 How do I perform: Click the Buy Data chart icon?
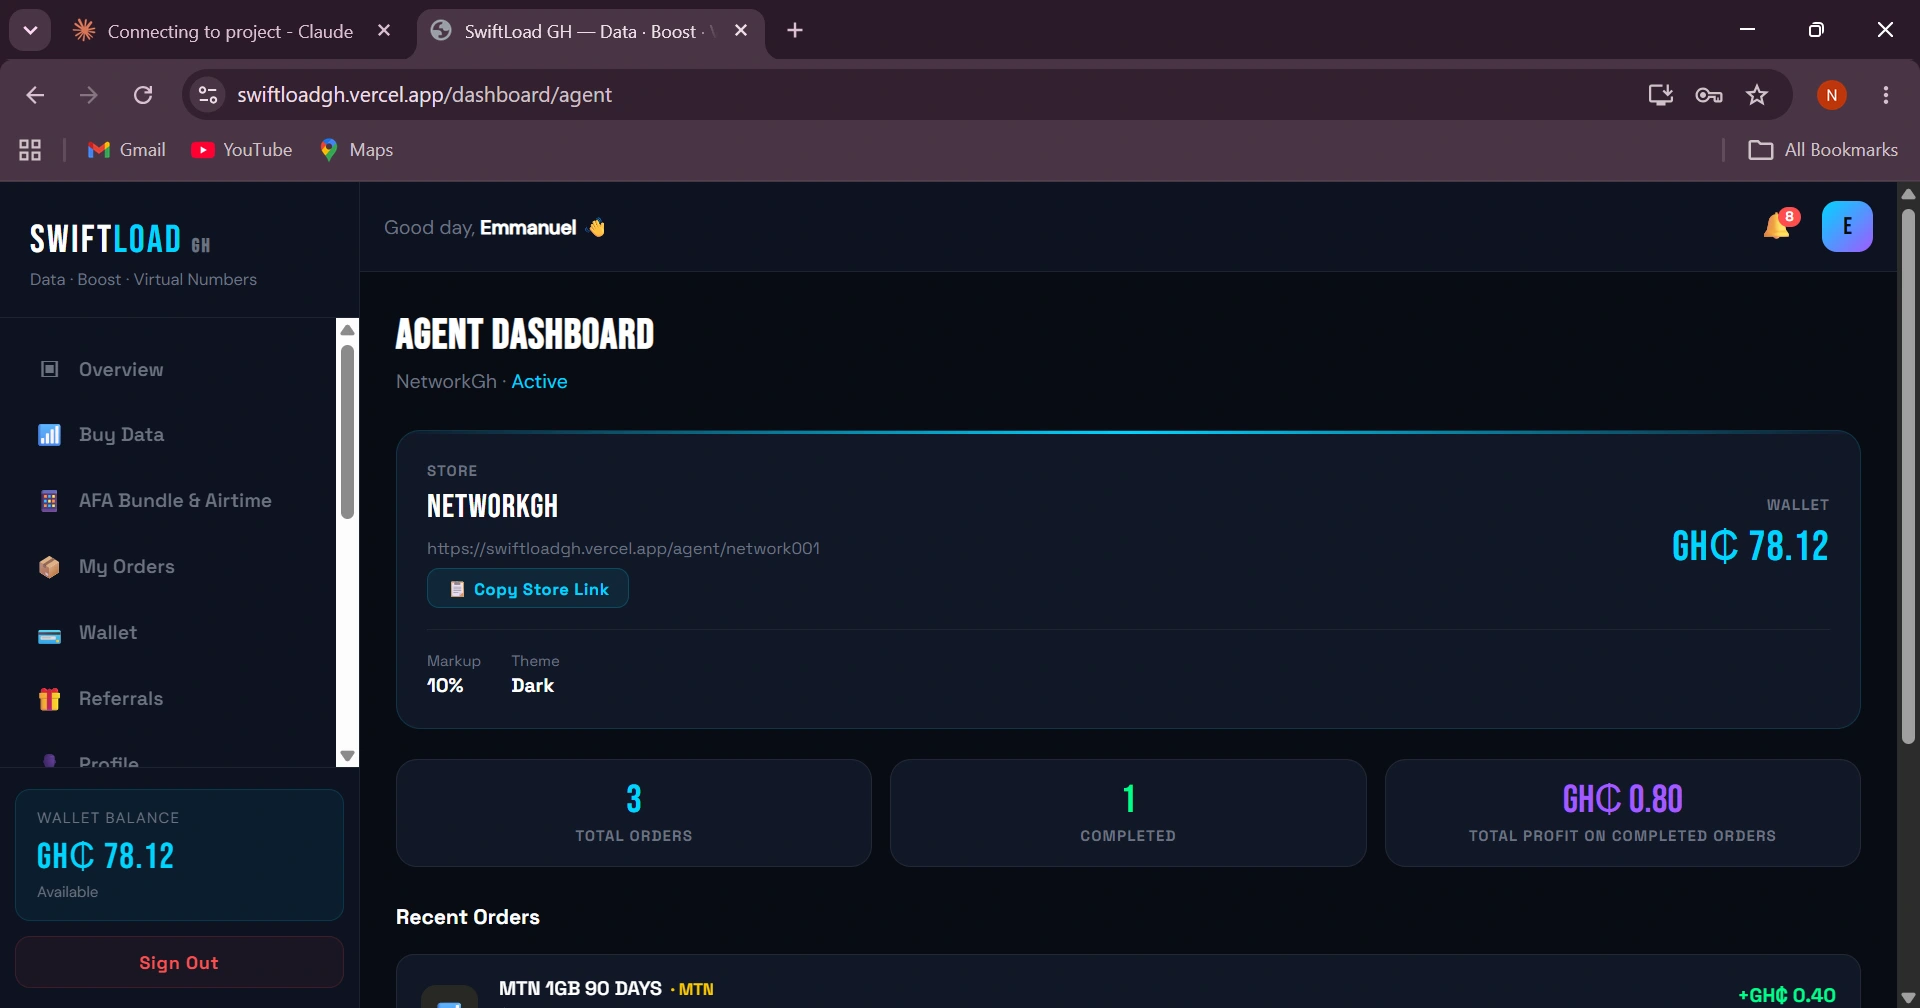(49, 435)
